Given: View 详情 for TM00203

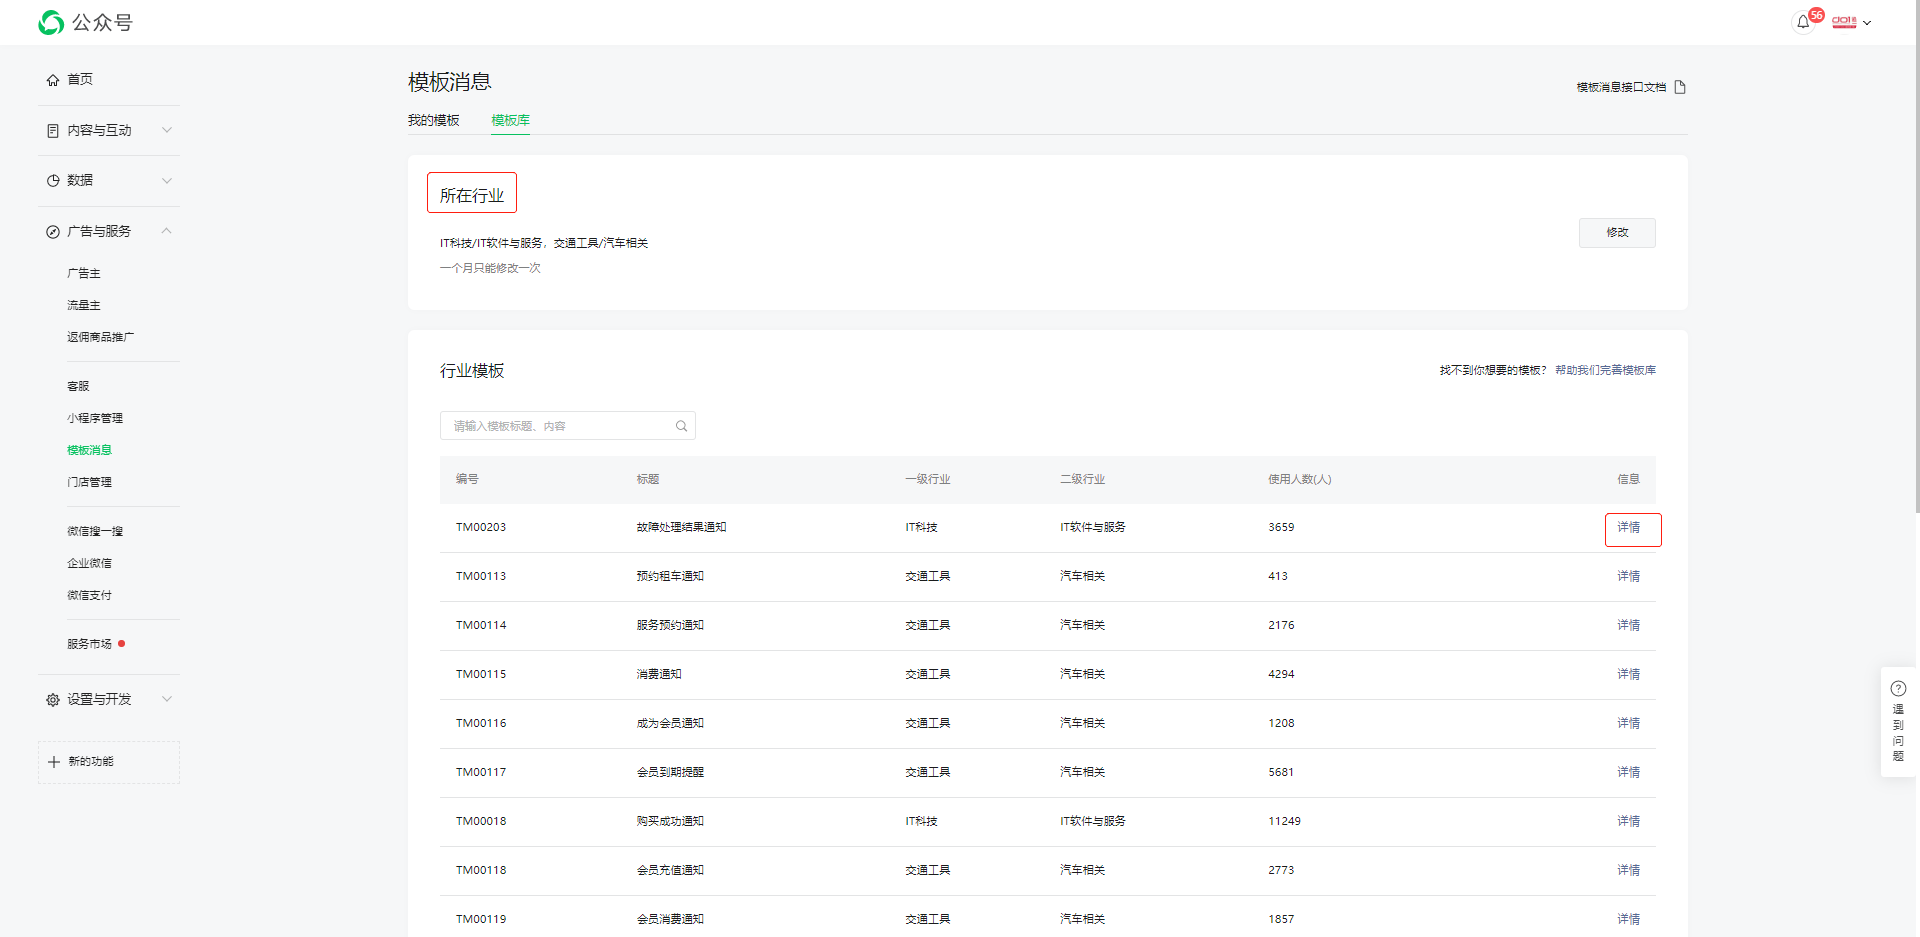Looking at the screenshot, I should (x=1629, y=527).
